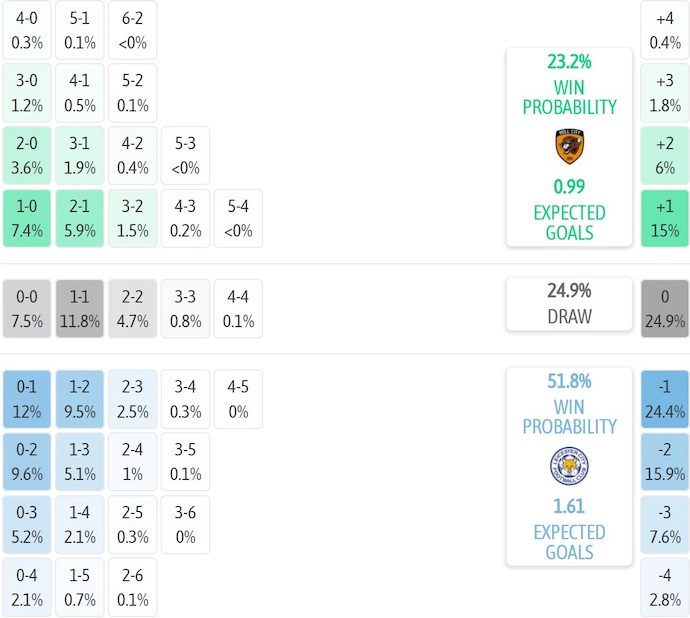Click the 51.8% win probability text
The width and height of the screenshot is (690, 618).
pos(569,381)
